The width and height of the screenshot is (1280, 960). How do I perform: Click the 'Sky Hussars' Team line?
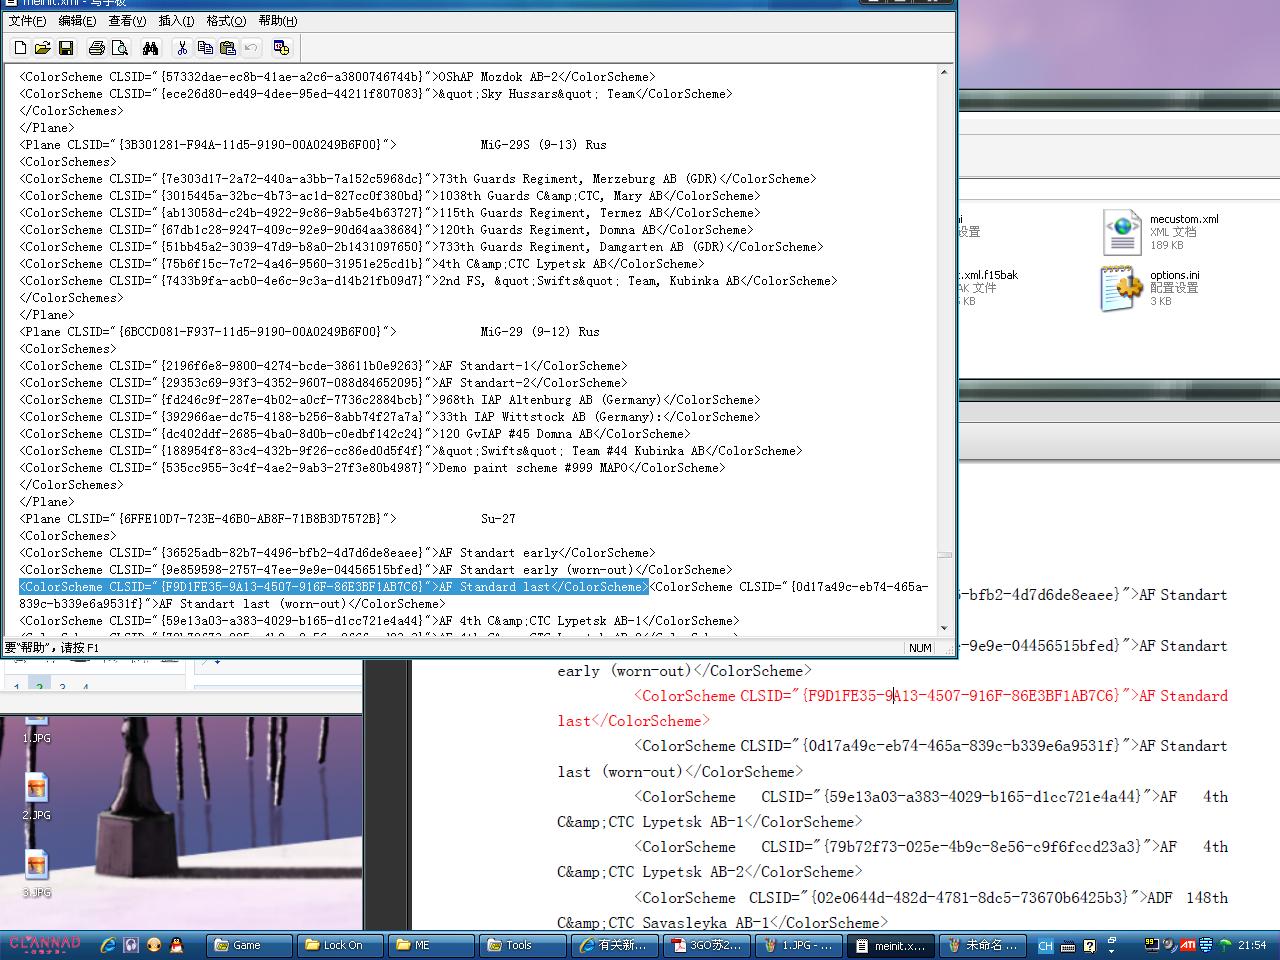[376, 94]
